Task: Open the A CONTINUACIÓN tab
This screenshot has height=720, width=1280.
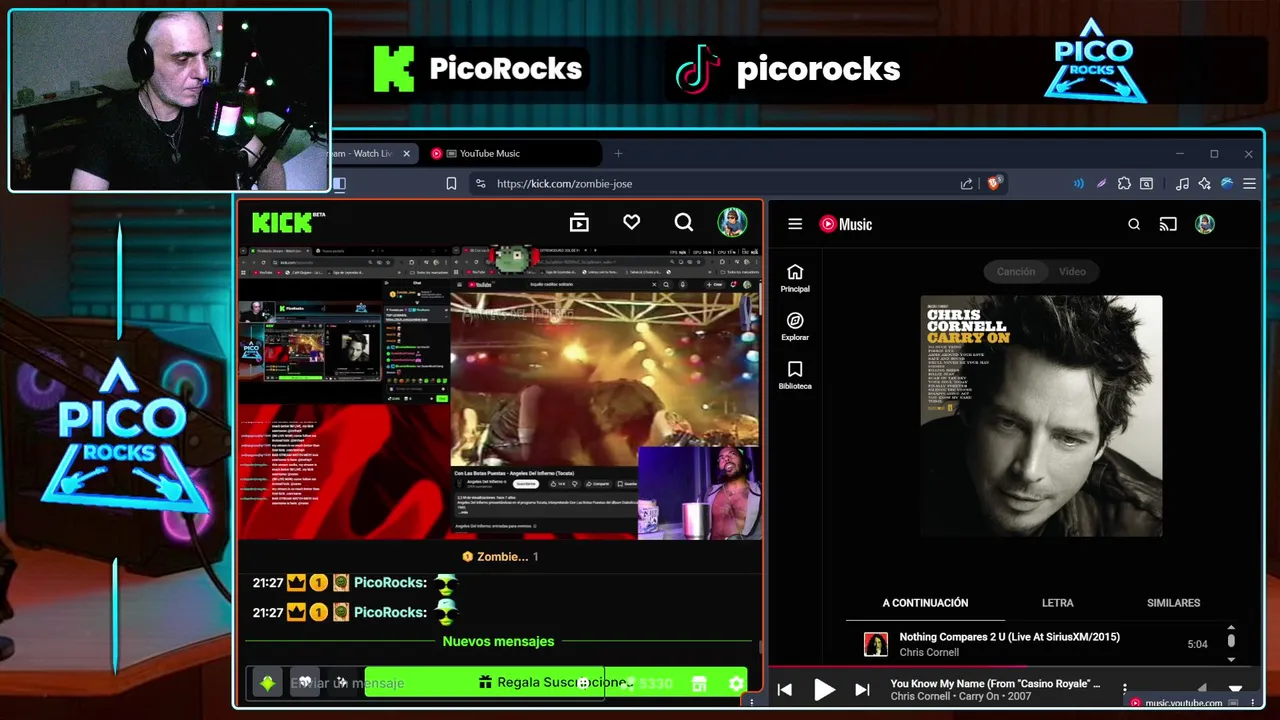Action: tap(925, 603)
